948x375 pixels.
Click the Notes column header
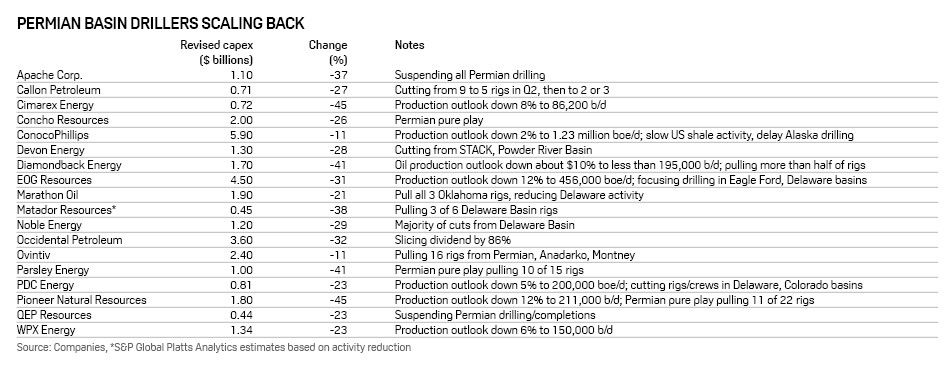click(x=409, y=45)
